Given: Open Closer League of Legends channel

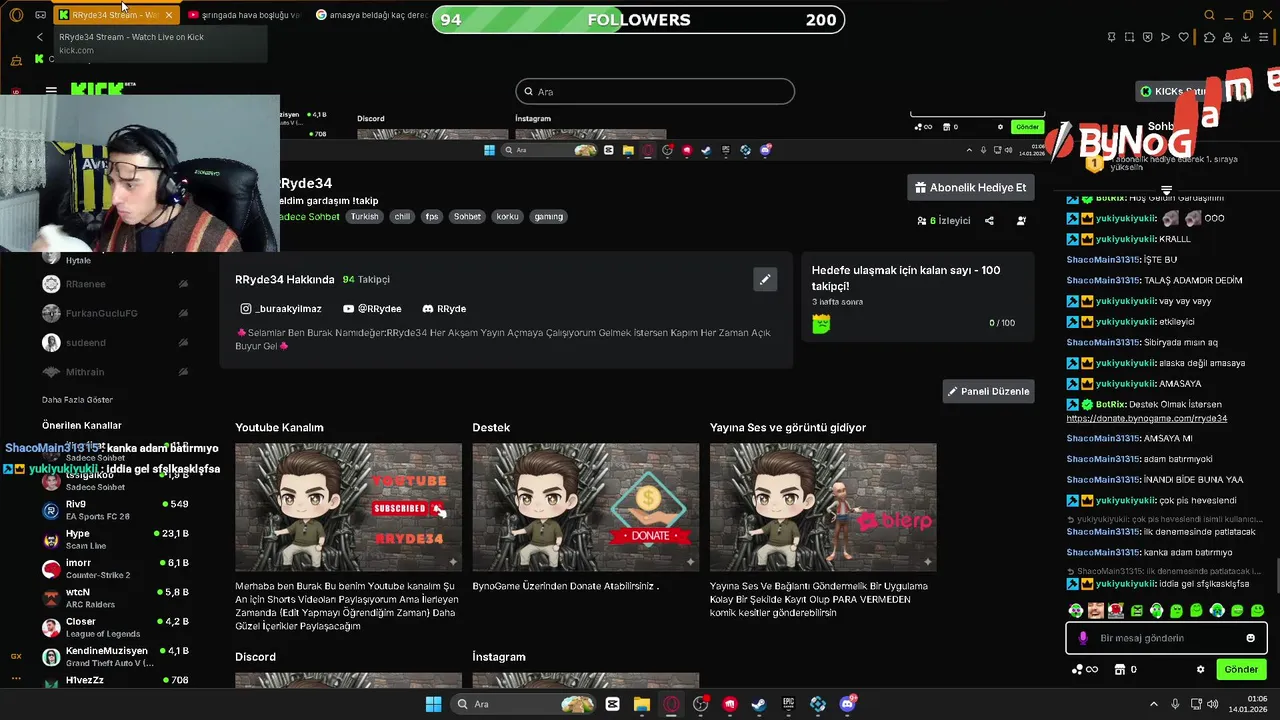Looking at the screenshot, I should 115,627.
